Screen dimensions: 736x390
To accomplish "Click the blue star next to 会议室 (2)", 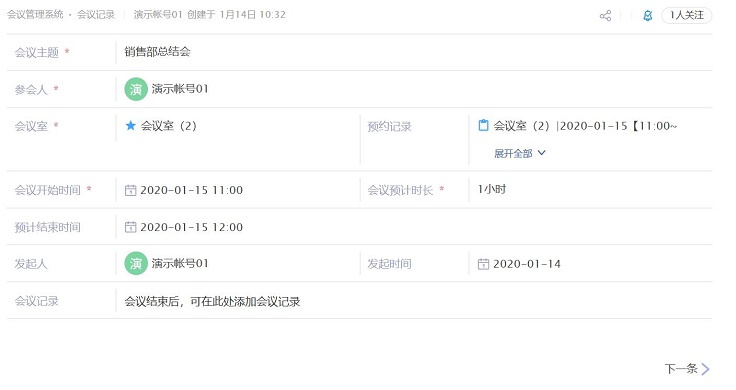I will point(130,125).
